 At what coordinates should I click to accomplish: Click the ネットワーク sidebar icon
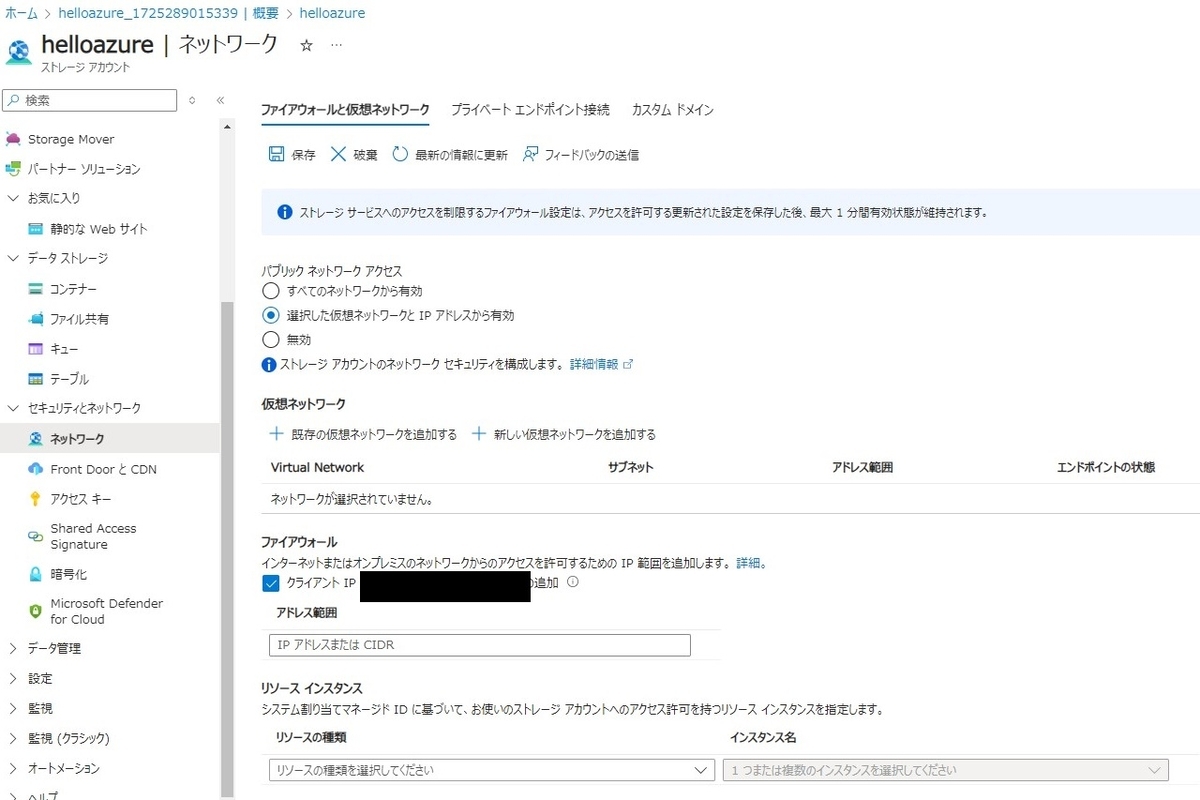click(x=36, y=439)
